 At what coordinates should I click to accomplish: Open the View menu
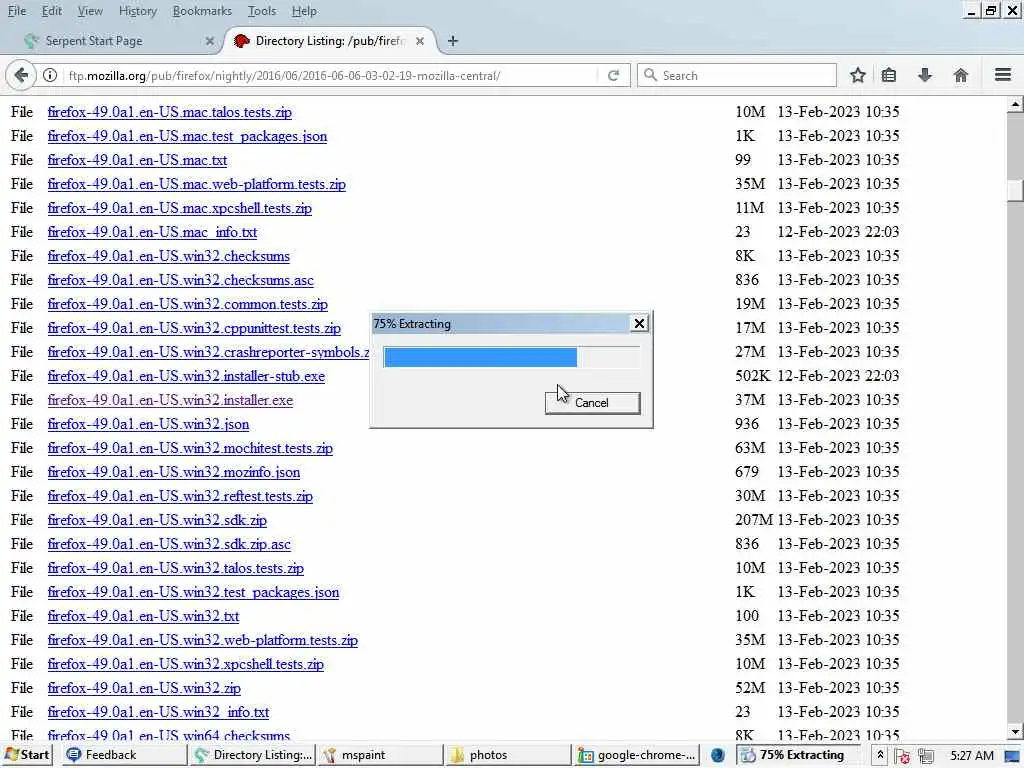pyautogui.click(x=90, y=11)
